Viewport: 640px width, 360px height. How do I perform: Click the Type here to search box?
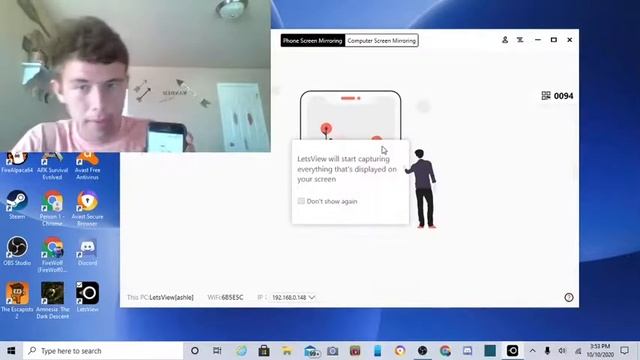click(103, 351)
